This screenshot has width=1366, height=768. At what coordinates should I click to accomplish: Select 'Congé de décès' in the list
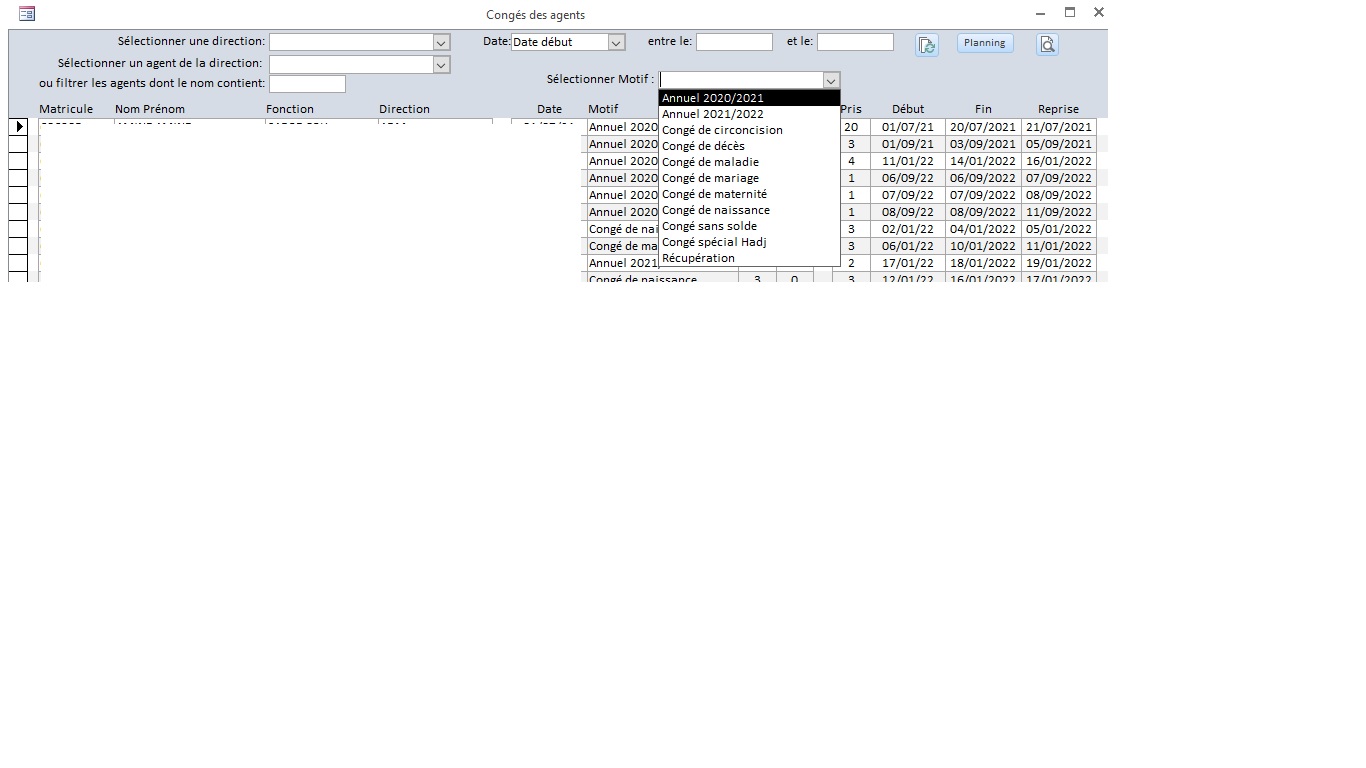[x=749, y=146]
